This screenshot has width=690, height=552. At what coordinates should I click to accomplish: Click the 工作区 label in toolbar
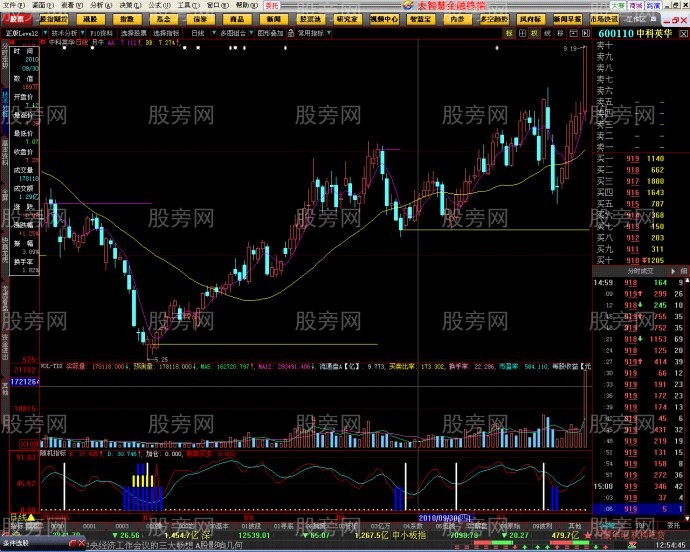pyautogui.click(x=635, y=19)
